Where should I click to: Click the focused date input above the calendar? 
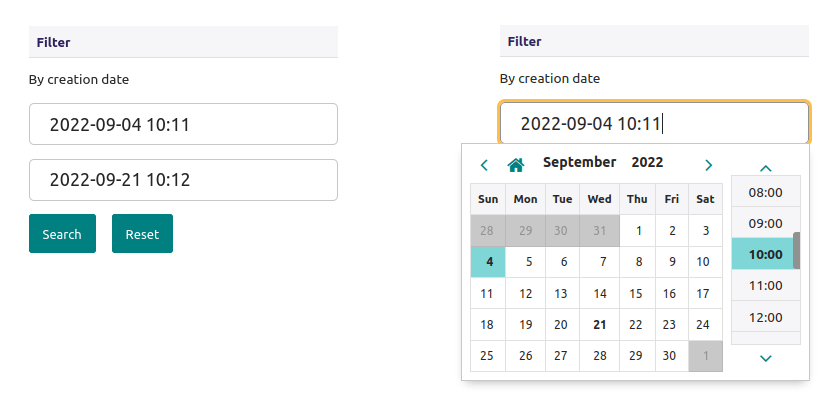(x=654, y=124)
